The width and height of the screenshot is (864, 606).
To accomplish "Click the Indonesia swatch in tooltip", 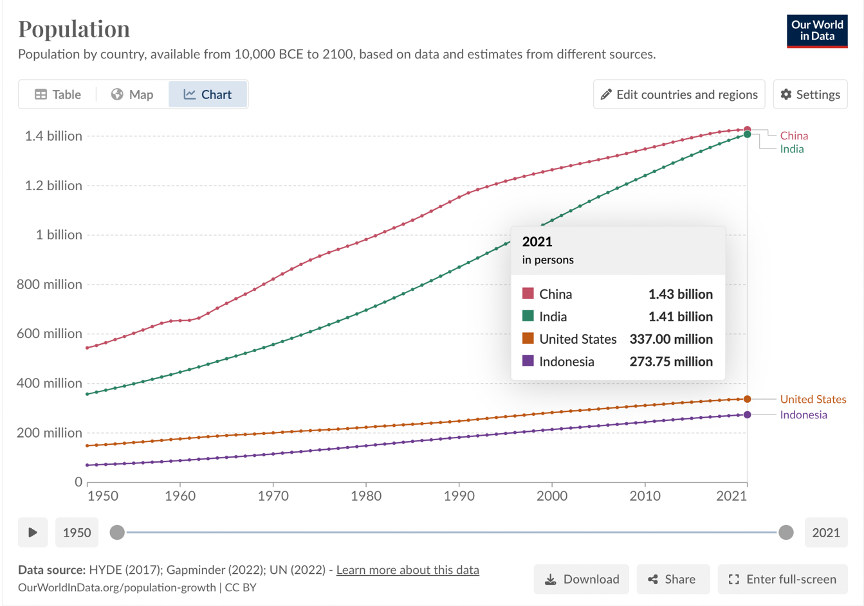I will [x=528, y=361].
